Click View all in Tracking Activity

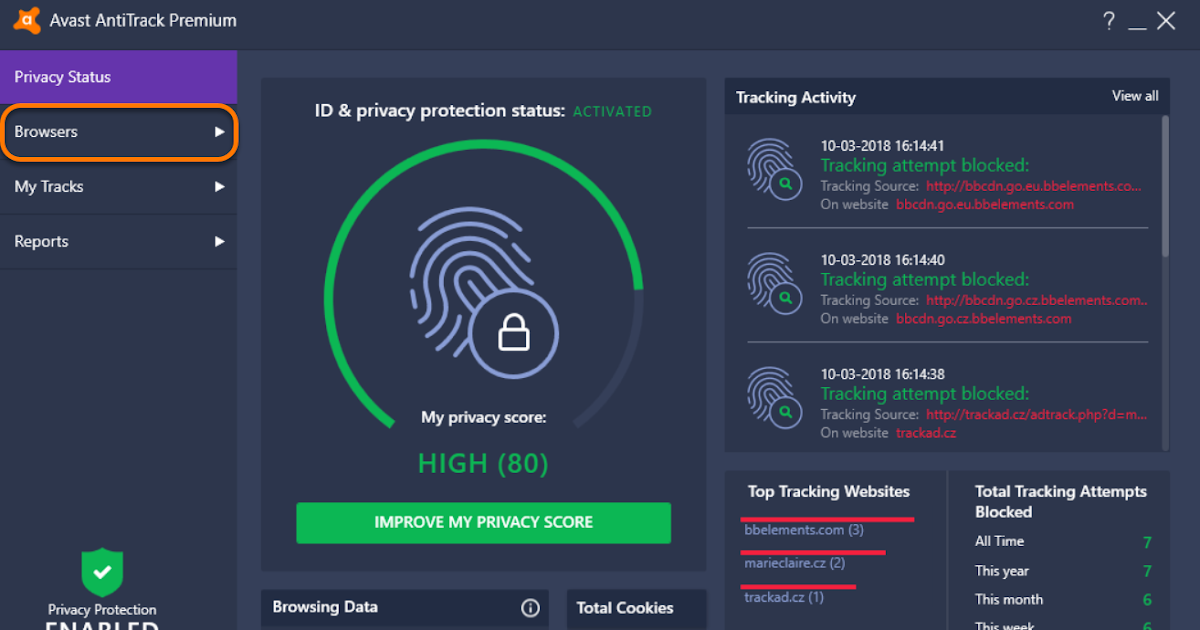point(1135,96)
